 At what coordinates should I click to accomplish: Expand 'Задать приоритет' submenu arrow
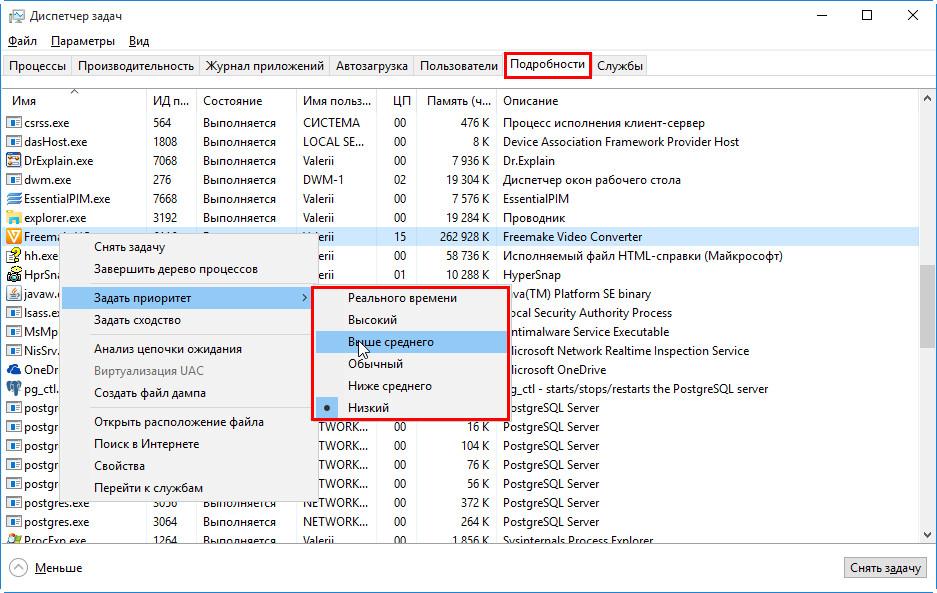tap(304, 298)
